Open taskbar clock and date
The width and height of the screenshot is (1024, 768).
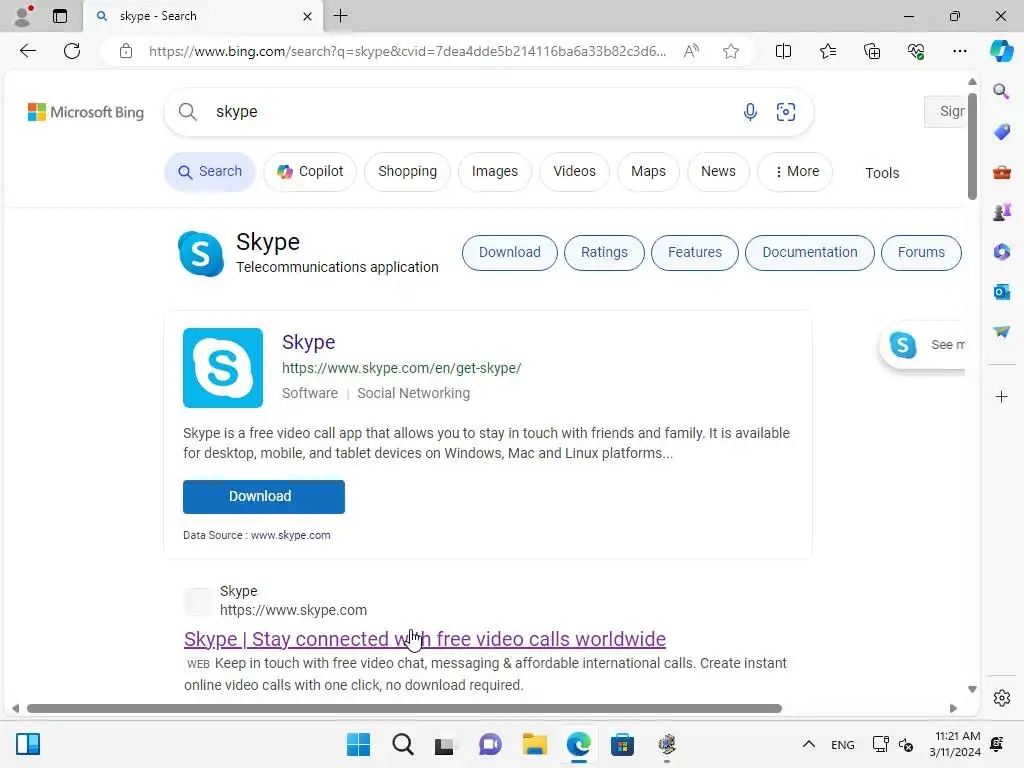955,744
